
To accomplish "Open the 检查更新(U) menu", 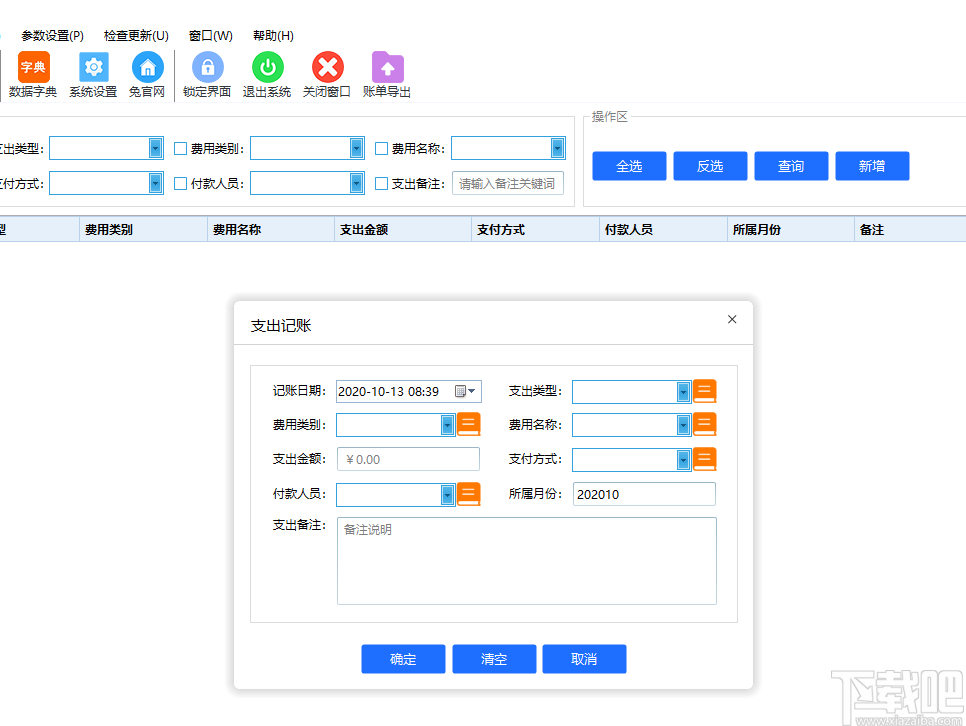I will (x=135, y=34).
